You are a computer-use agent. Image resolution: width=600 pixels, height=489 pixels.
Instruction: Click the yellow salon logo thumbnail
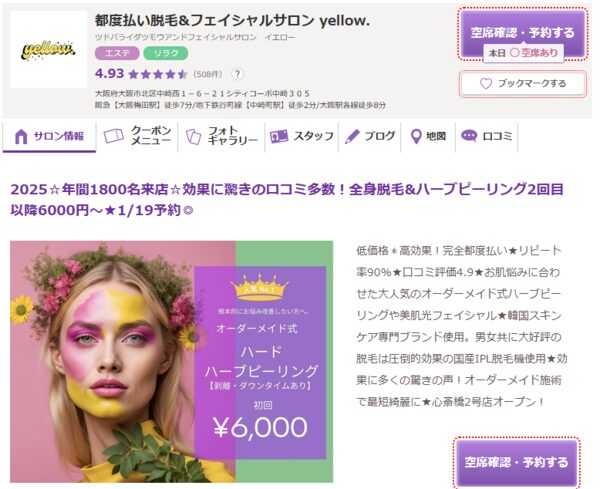(48, 49)
